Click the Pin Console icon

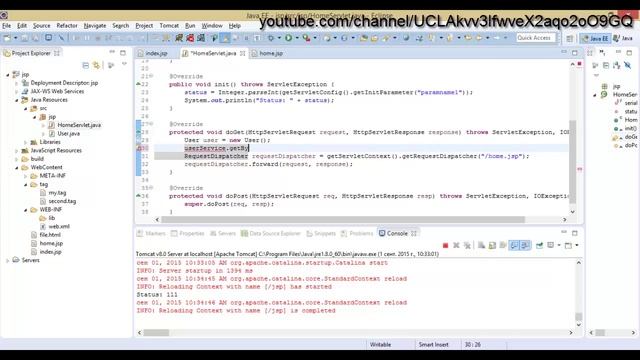[x=540, y=245]
